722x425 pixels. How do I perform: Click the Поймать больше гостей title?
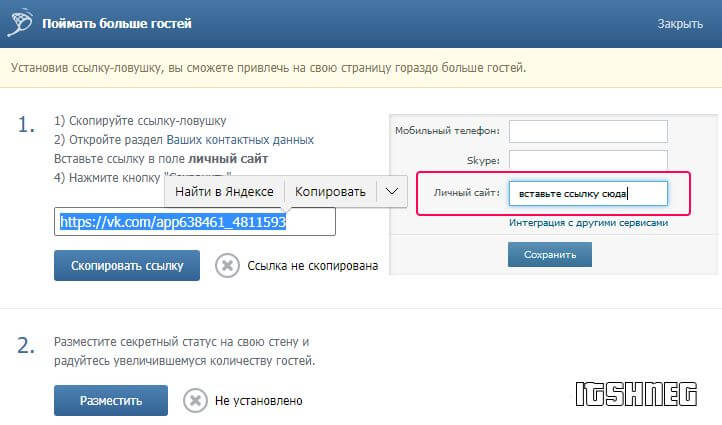(117, 23)
